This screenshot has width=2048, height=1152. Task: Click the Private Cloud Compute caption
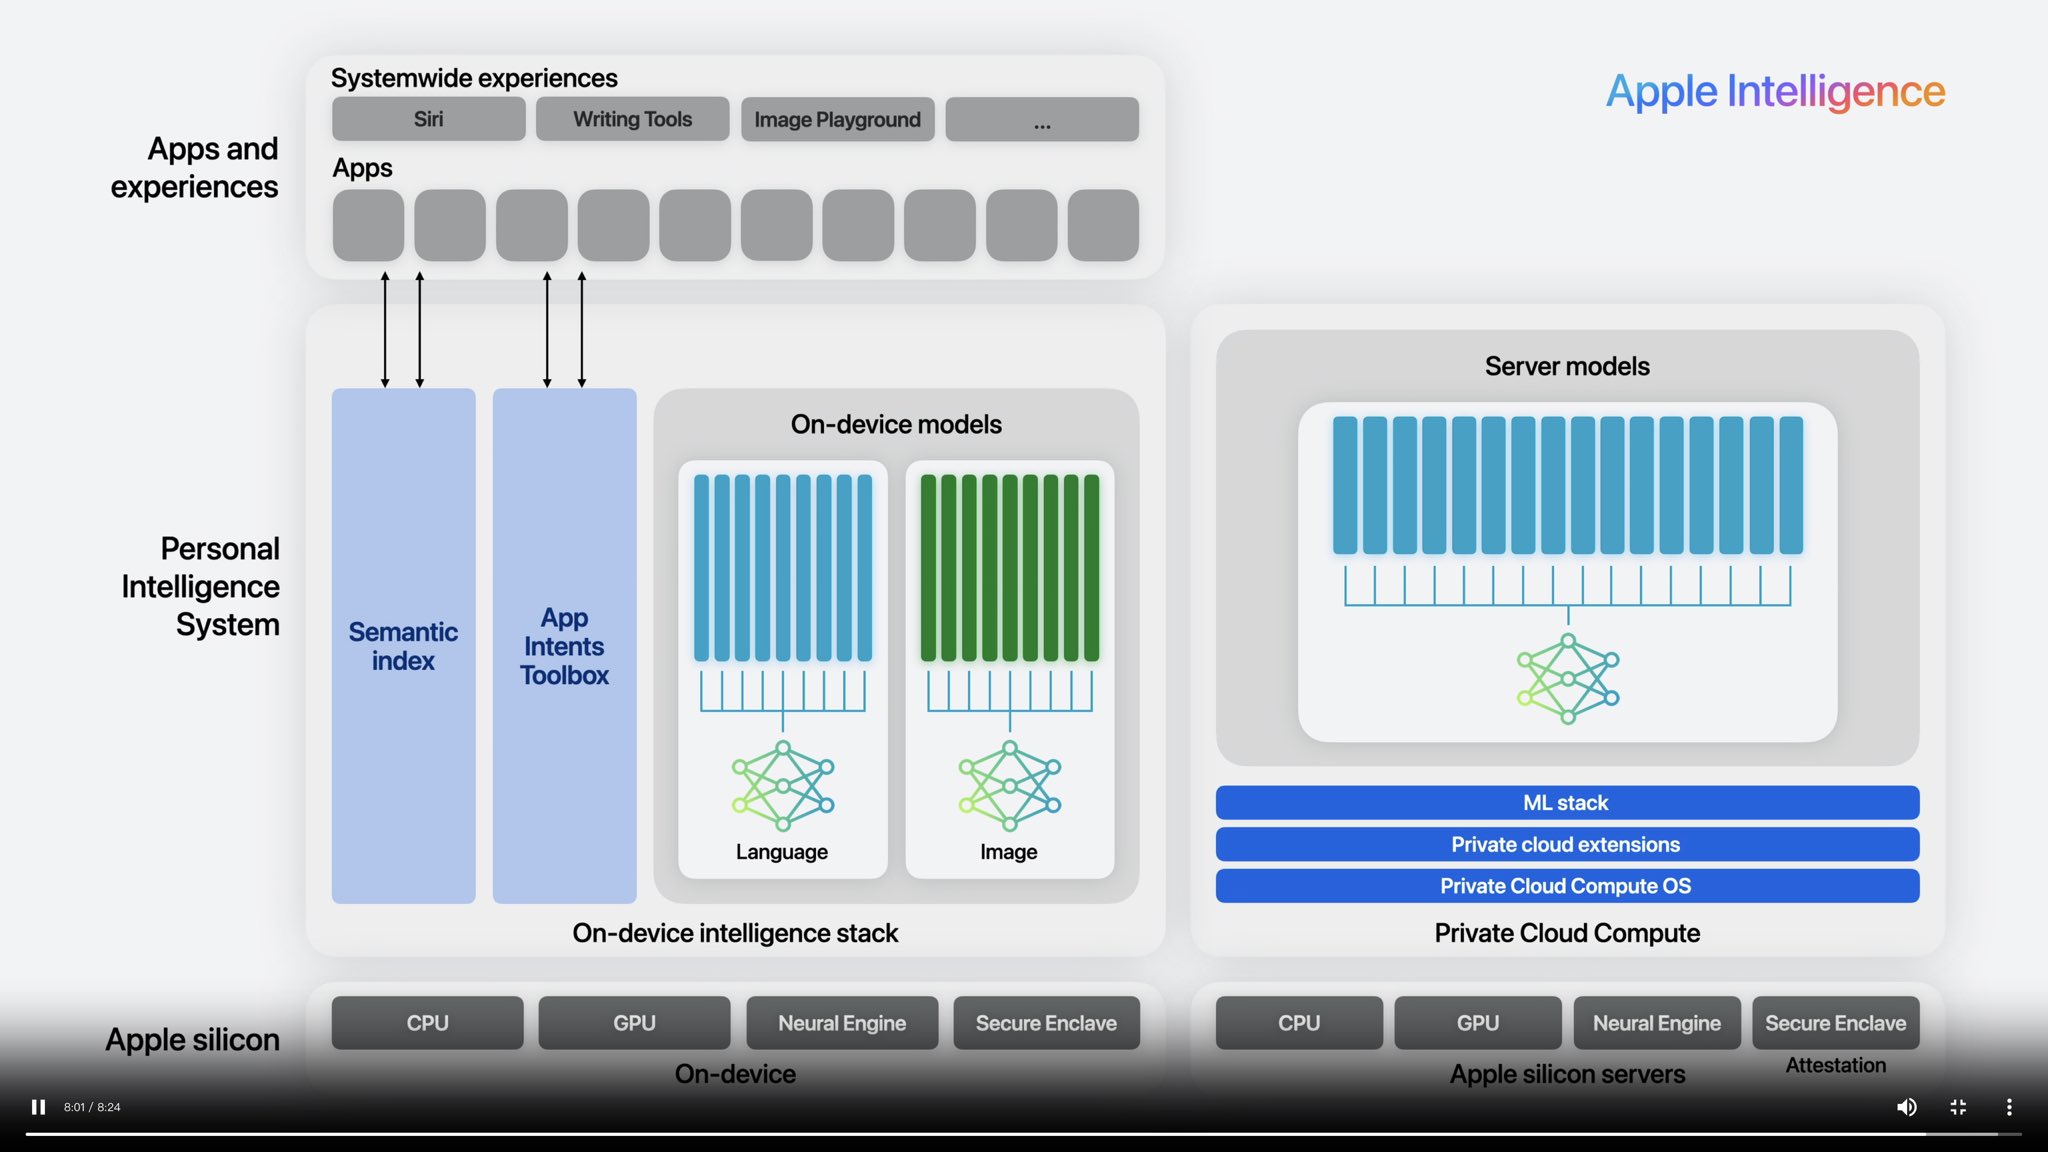[x=1567, y=933]
